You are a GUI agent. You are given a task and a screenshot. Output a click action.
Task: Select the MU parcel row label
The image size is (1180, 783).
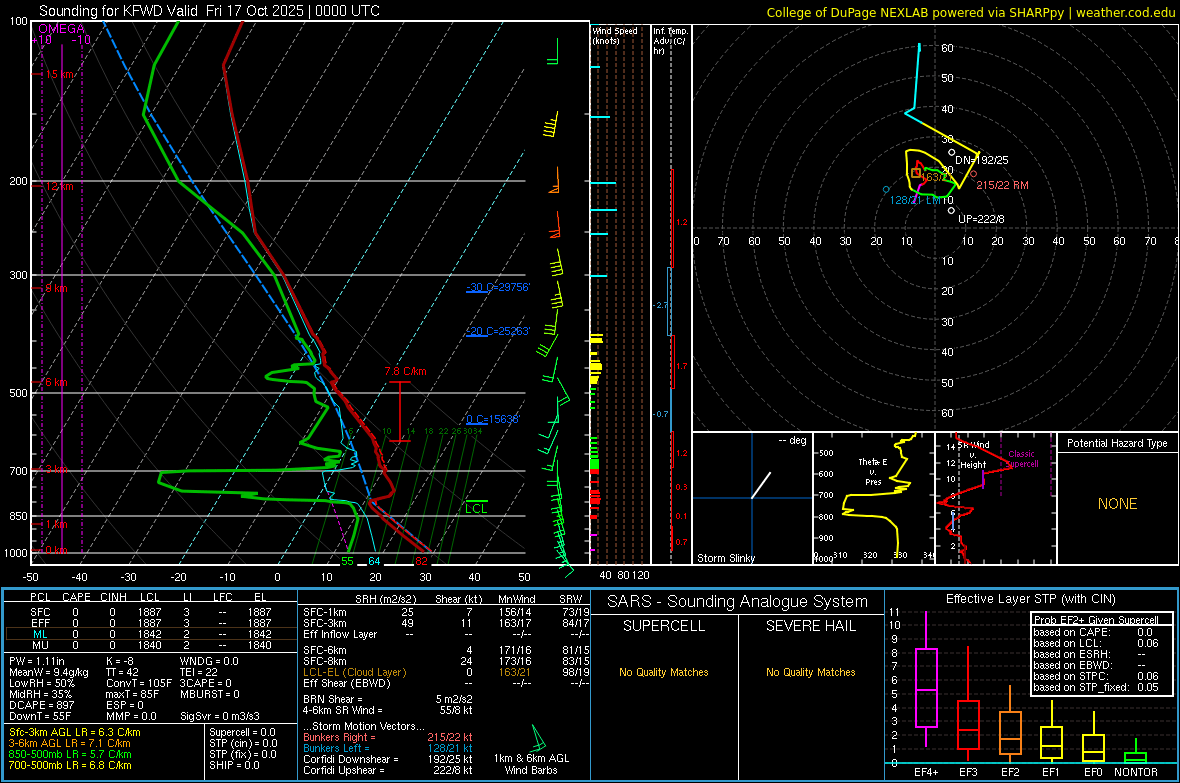click(40, 645)
